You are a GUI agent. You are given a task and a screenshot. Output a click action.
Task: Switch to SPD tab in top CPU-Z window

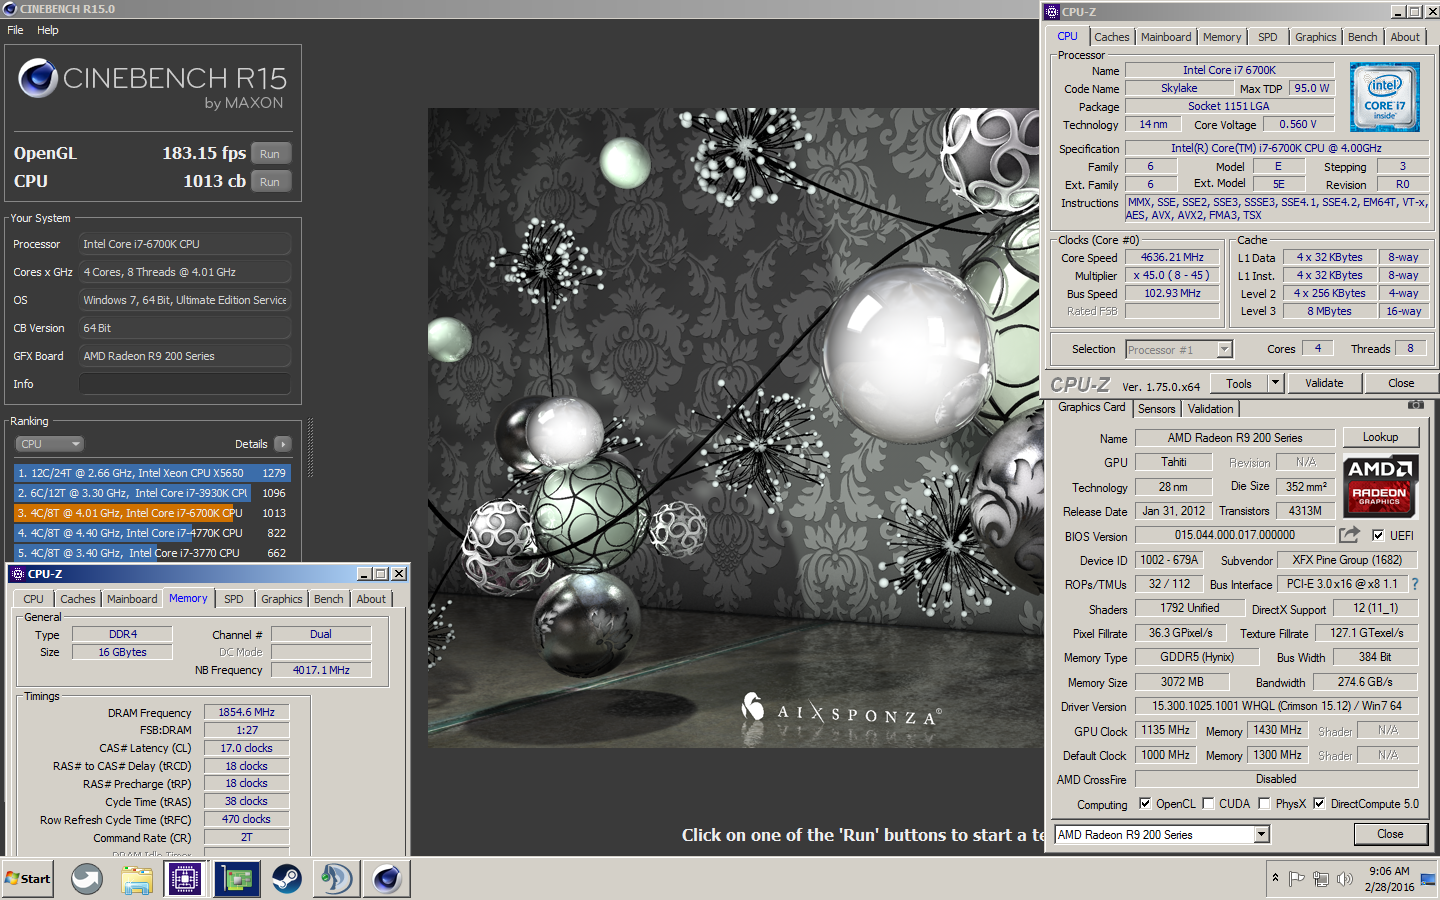[x=1267, y=37]
